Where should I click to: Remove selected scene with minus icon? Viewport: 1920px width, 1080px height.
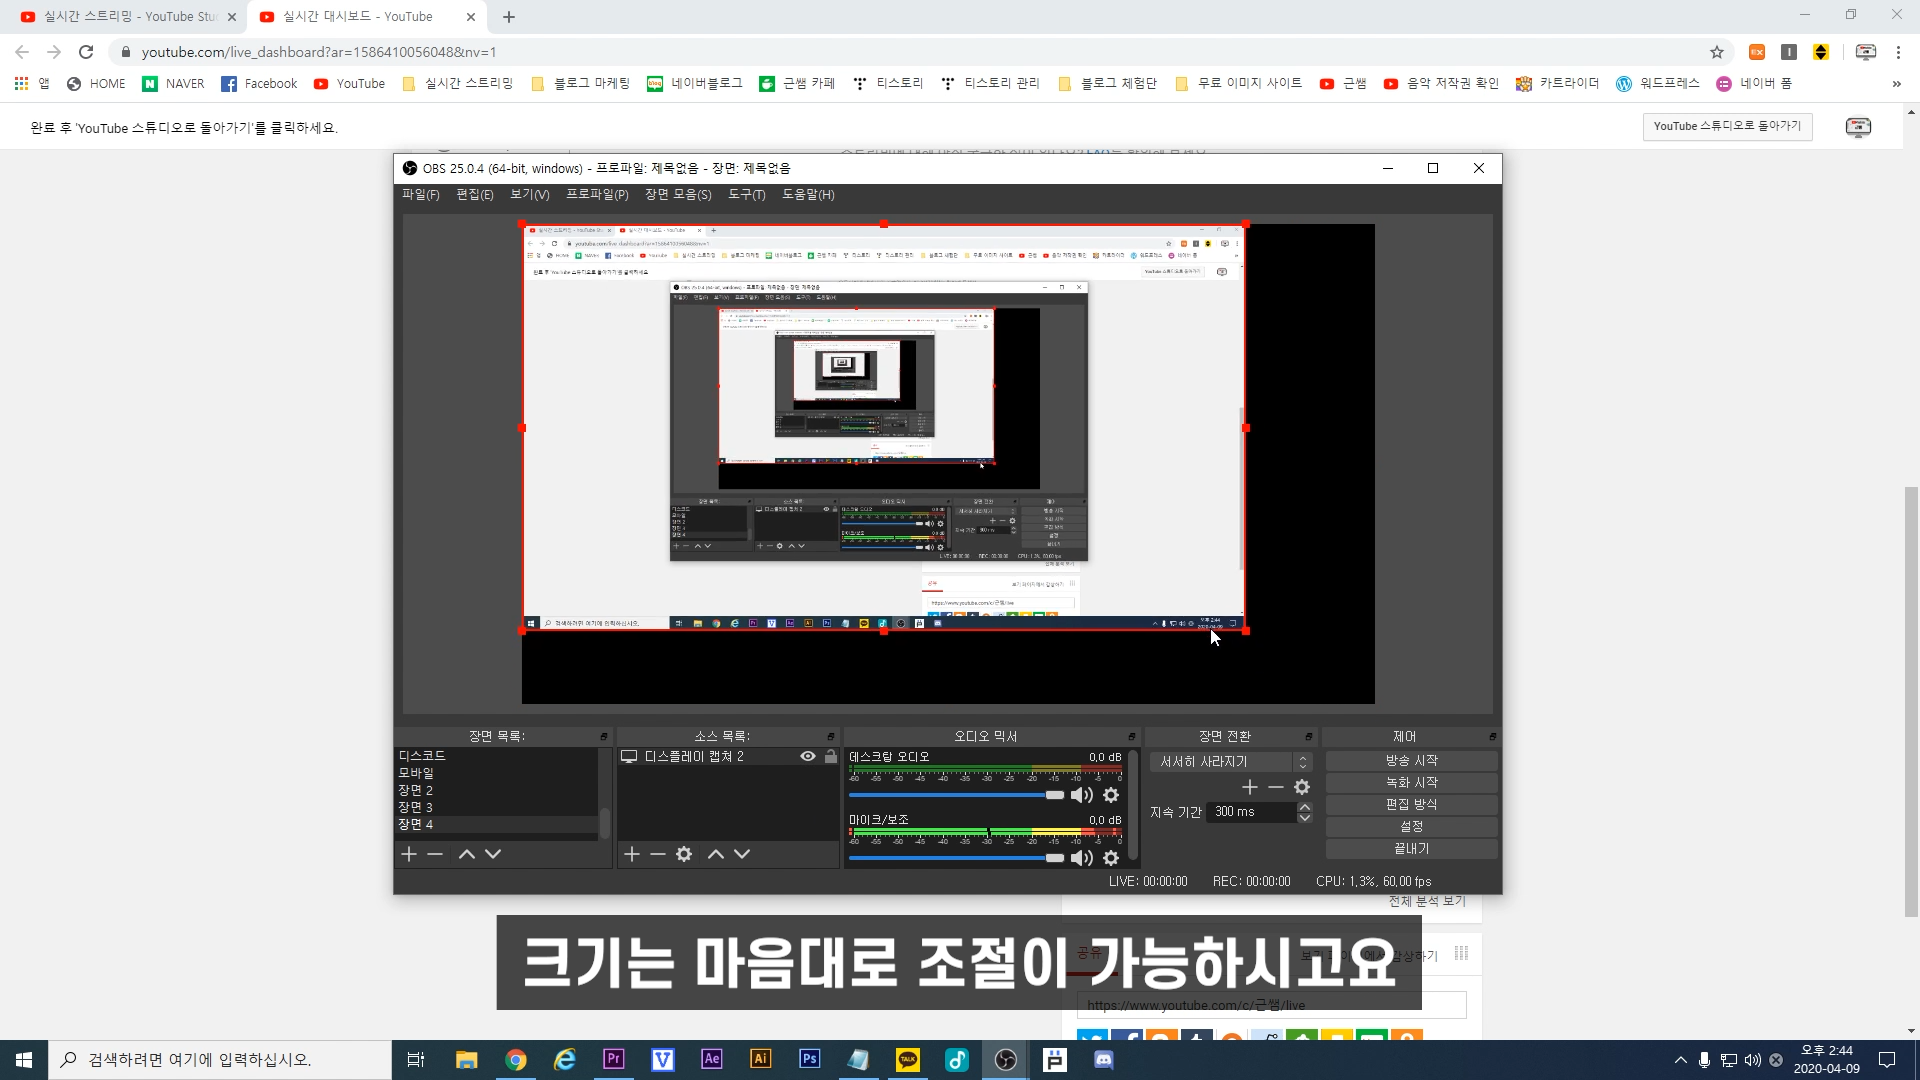[x=435, y=854]
